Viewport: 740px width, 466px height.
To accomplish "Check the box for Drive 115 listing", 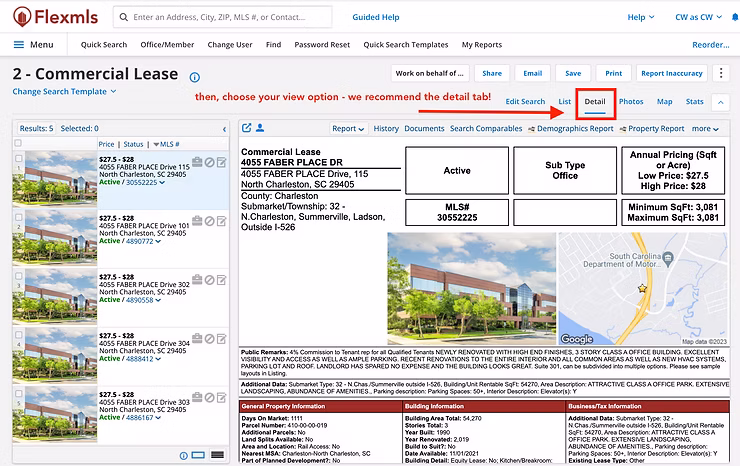I will pyautogui.click(x=18, y=159).
